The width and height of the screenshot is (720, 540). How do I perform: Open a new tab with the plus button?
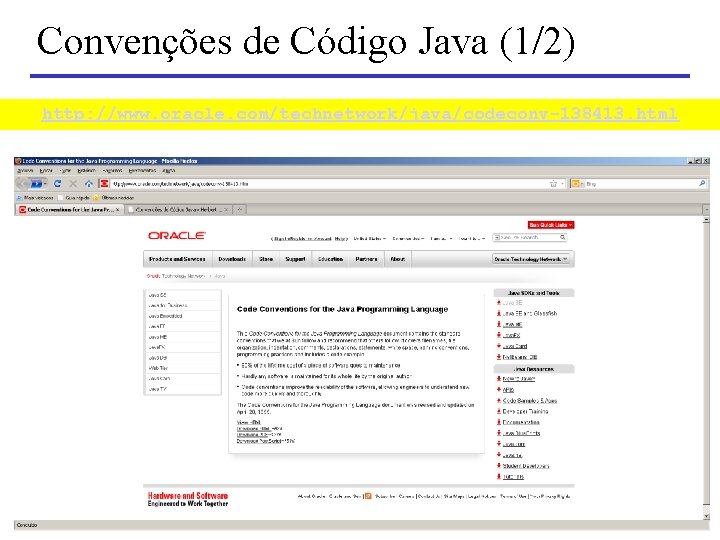pyautogui.click(x=240, y=209)
